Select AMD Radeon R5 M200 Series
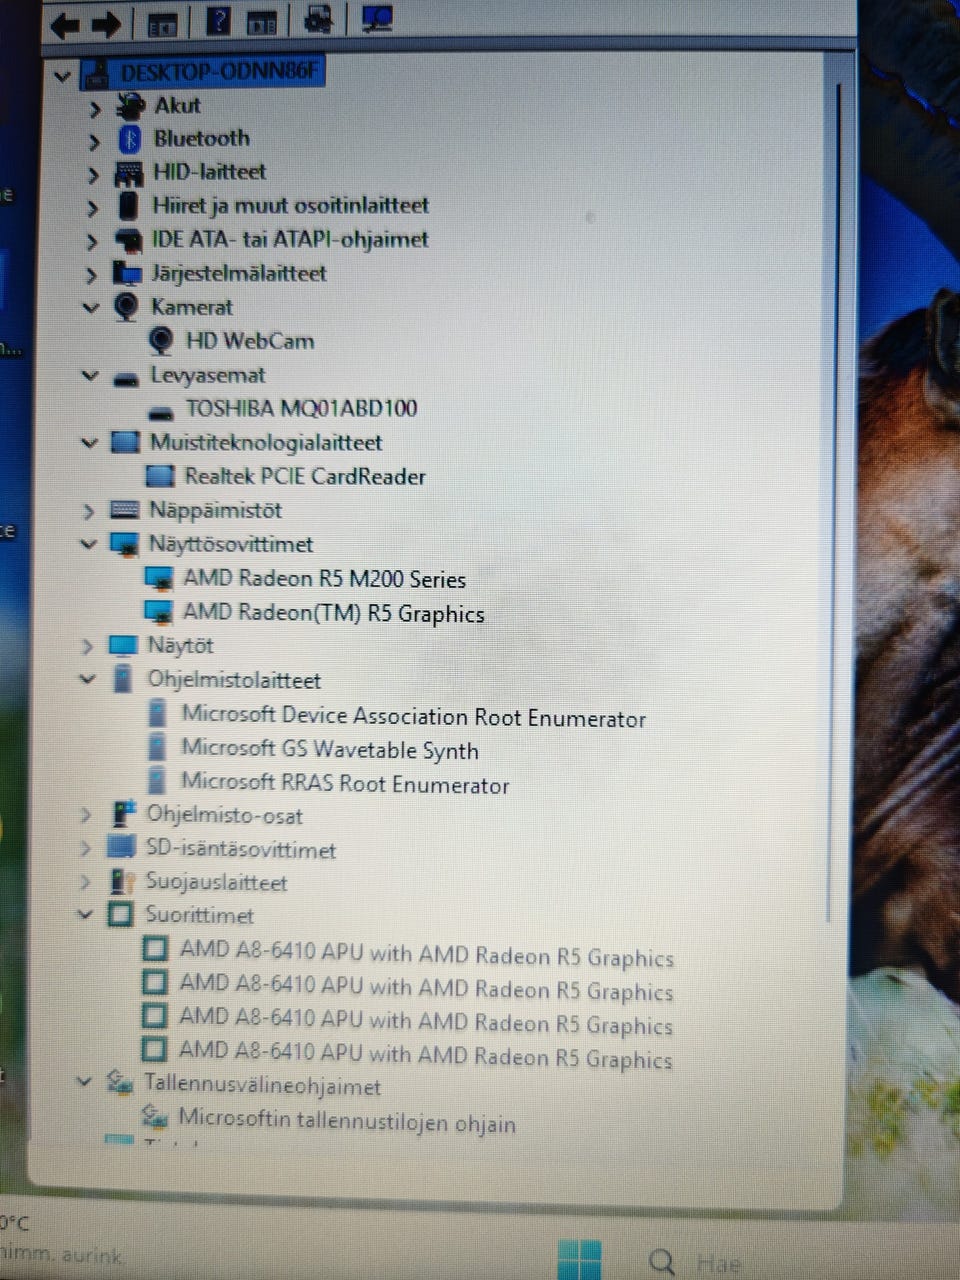 click(x=324, y=578)
